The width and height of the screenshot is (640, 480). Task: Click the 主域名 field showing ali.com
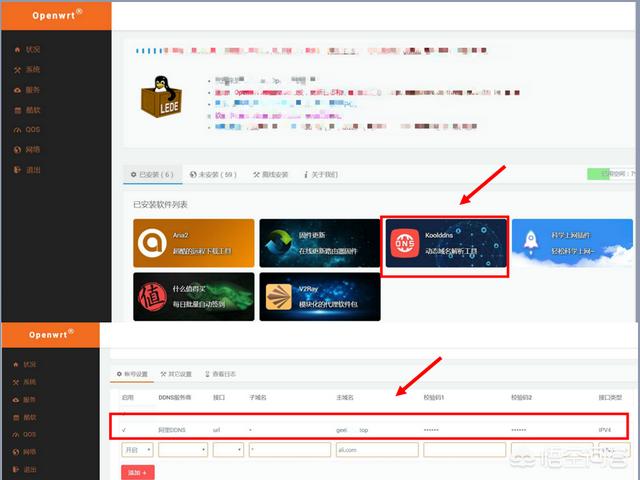pos(377,450)
